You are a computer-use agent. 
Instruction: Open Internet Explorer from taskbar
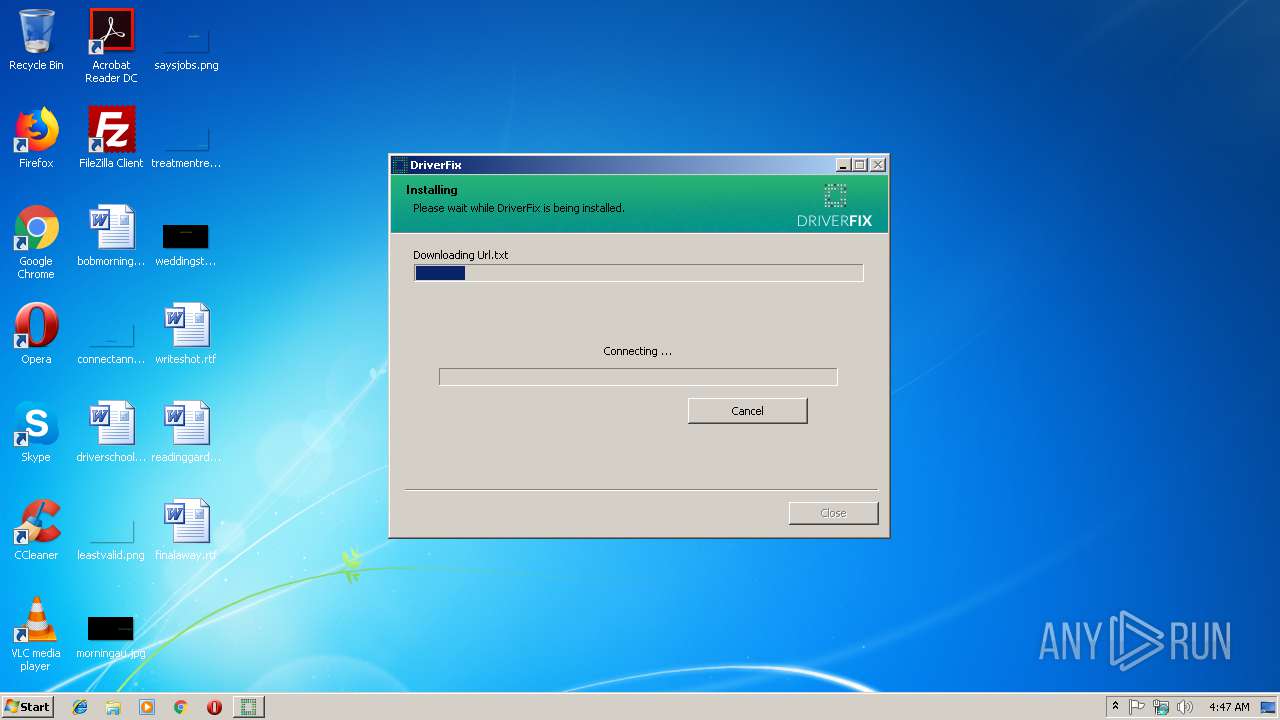[x=80, y=707]
